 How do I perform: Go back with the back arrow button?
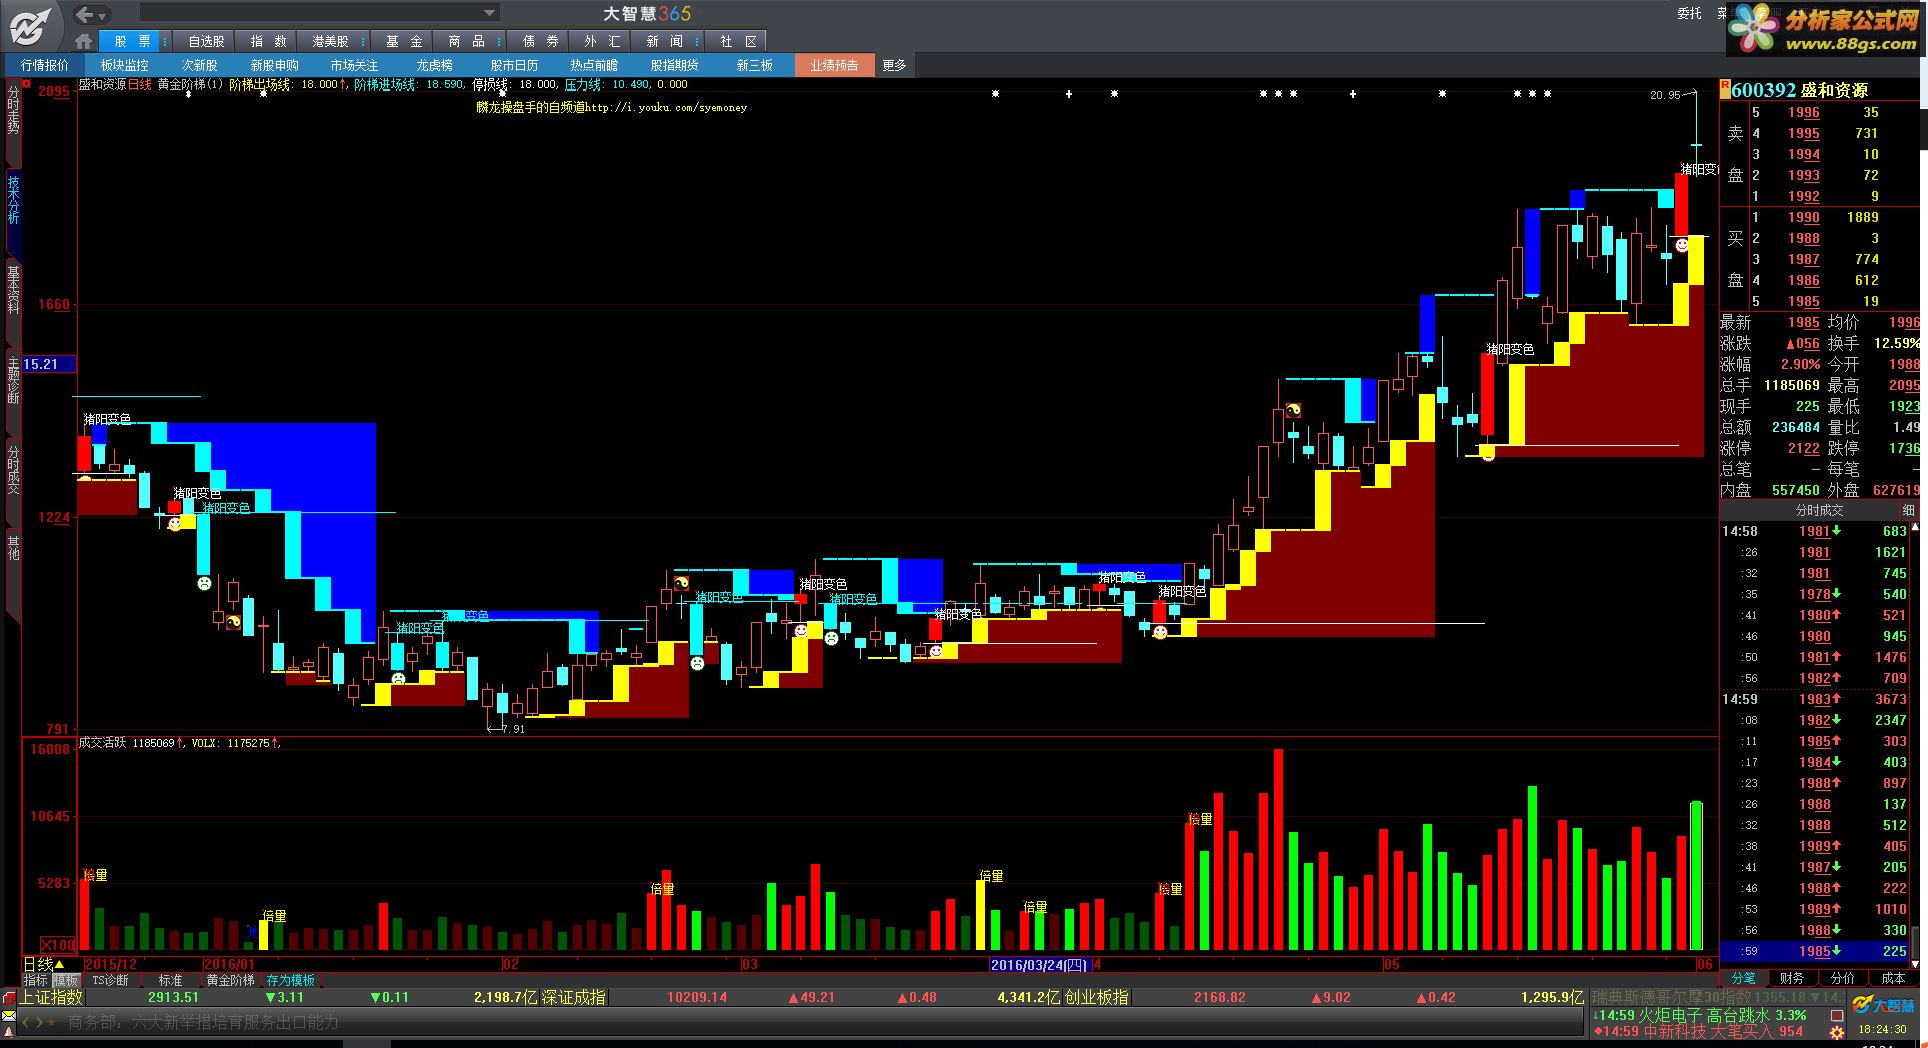(85, 14)
